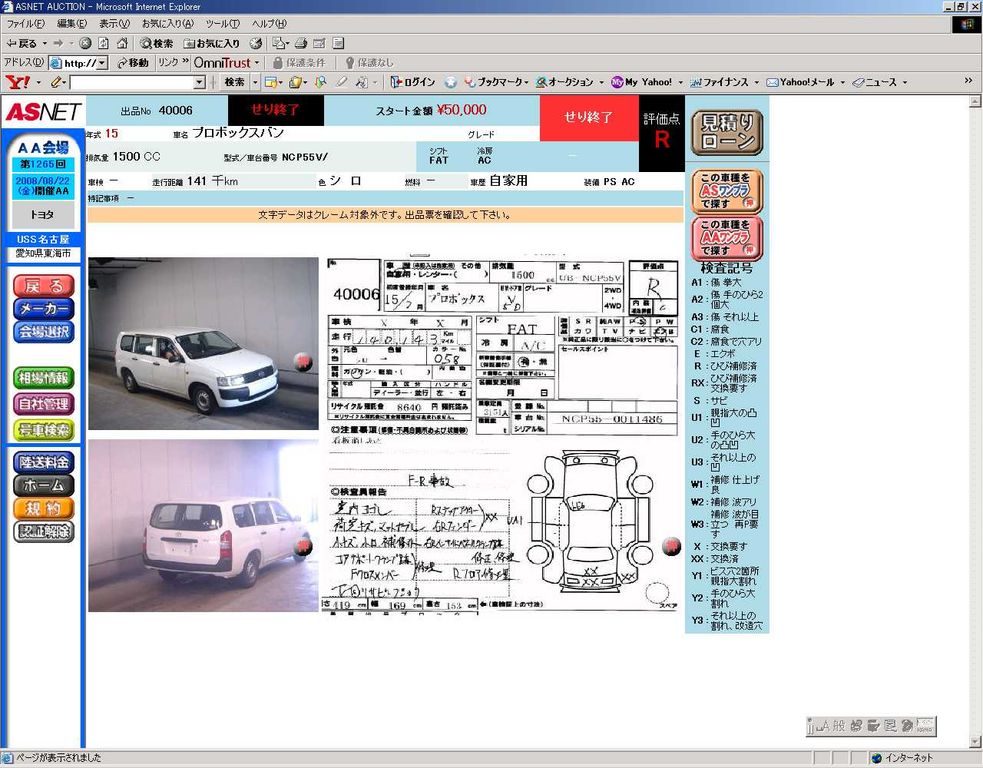Click the ASNET logo
The width and height of the screenshot is (983, 768).
(43, 112)
